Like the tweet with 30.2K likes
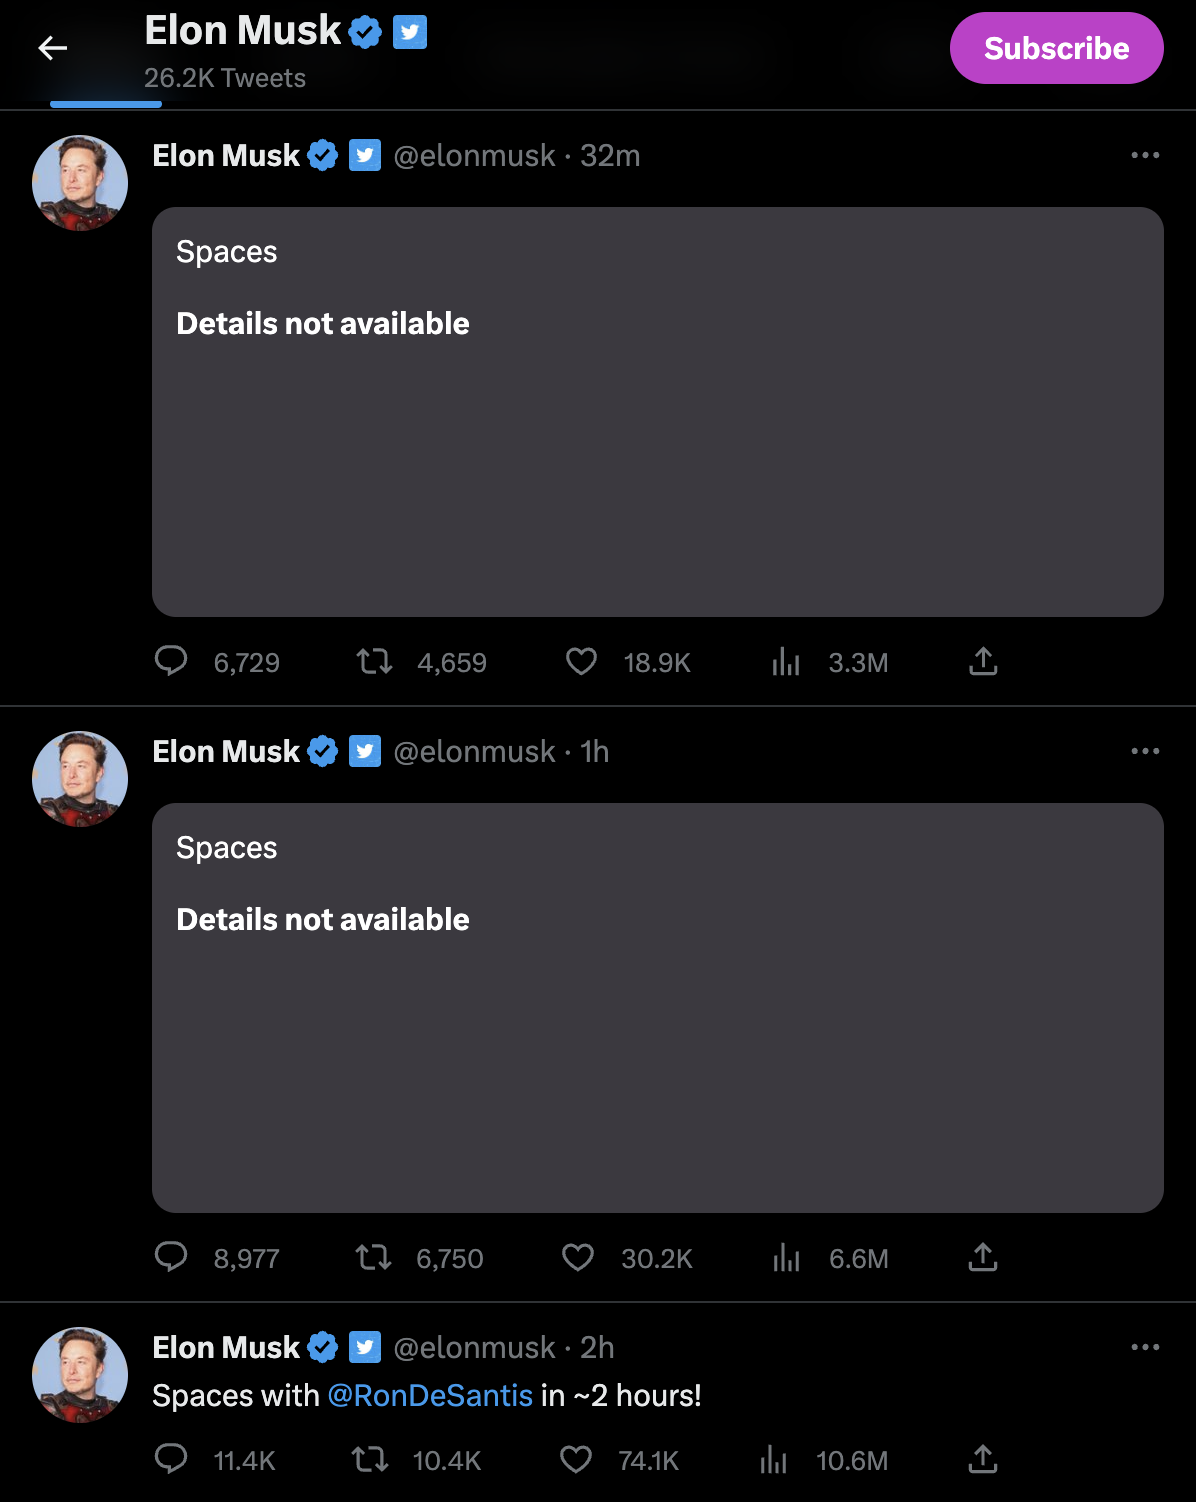The height and width of the screenshot is (1502, 1196). pos(578,1257)
